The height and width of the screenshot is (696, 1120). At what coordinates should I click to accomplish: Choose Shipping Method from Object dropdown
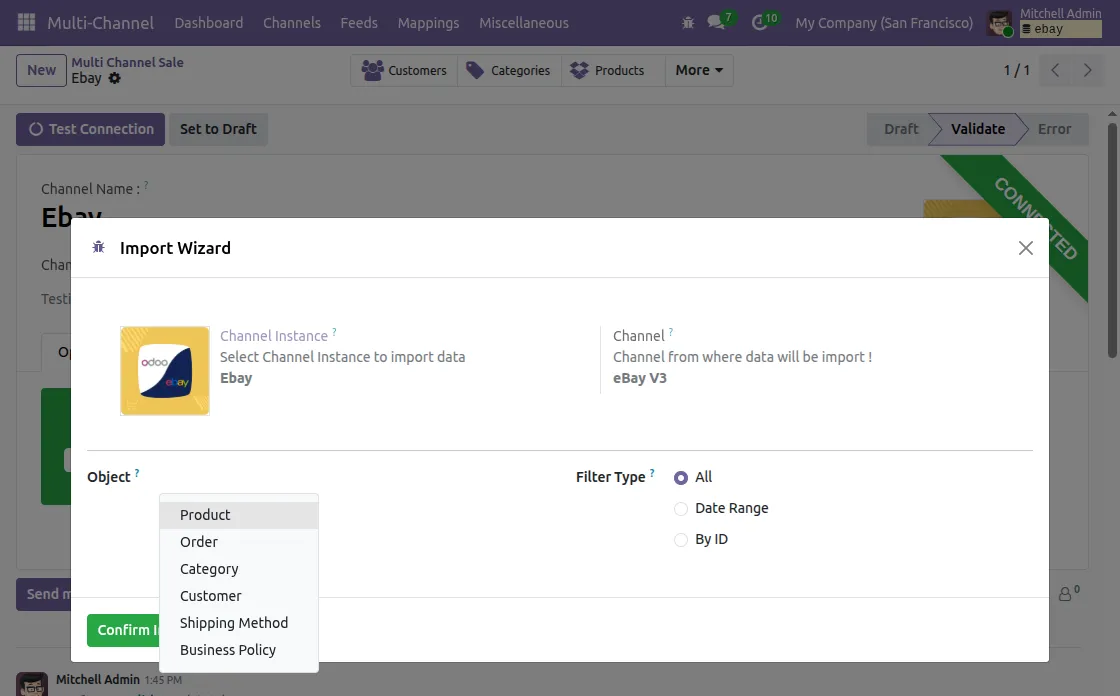(x=239, y=623)
